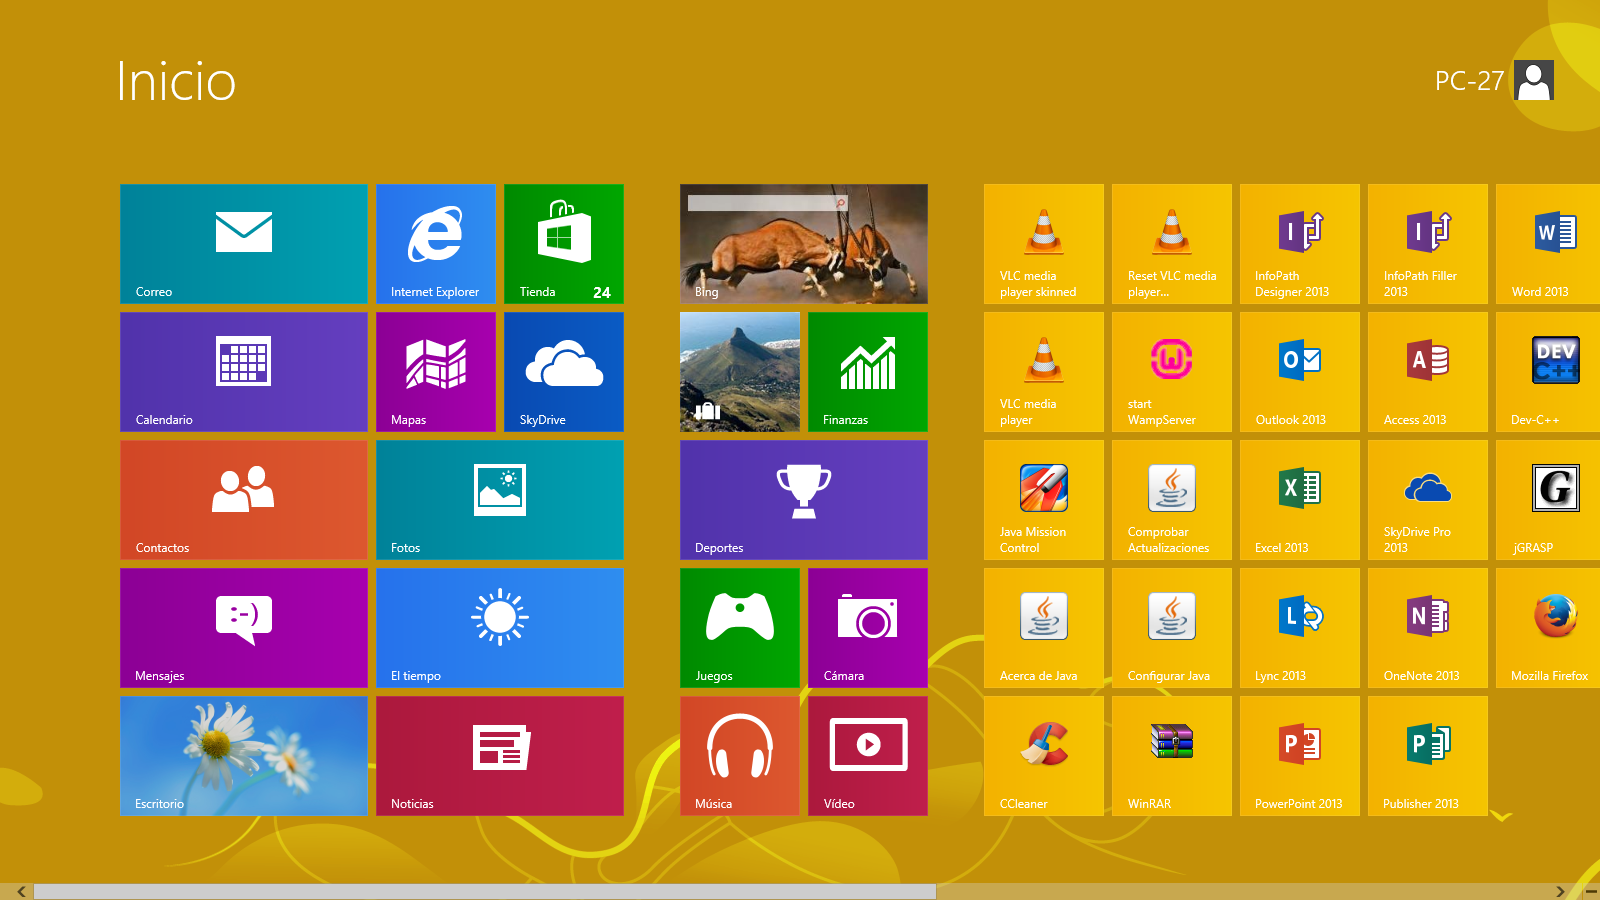Open Excel 2013
The image size is (1600, 900).
1300,500
